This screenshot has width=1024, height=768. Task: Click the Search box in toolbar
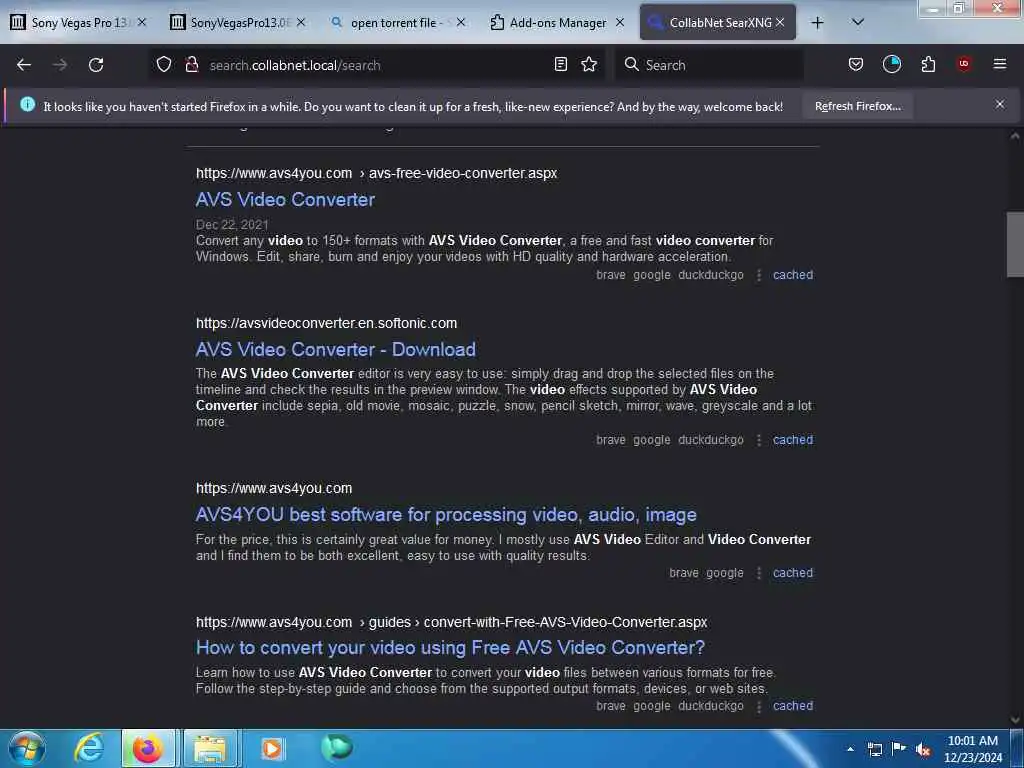pos(709,65)
